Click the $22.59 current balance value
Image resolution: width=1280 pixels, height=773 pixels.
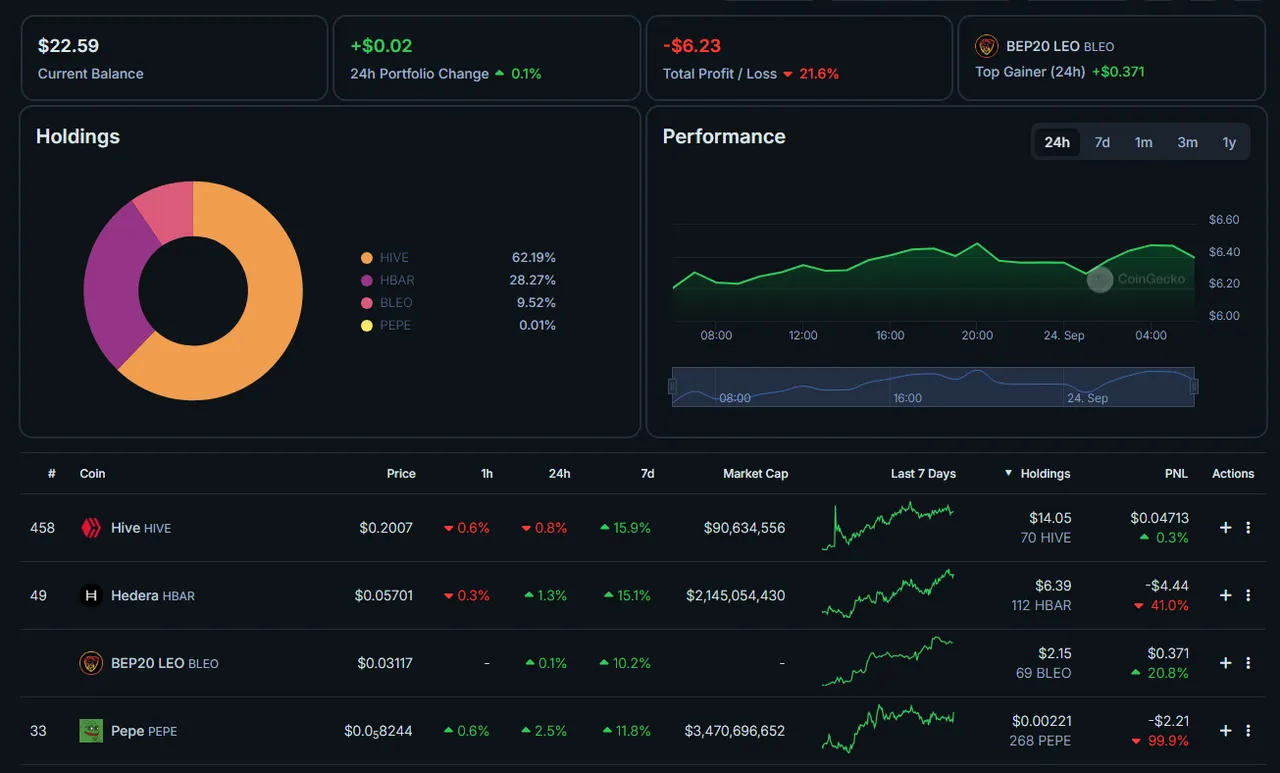[68, 46]
